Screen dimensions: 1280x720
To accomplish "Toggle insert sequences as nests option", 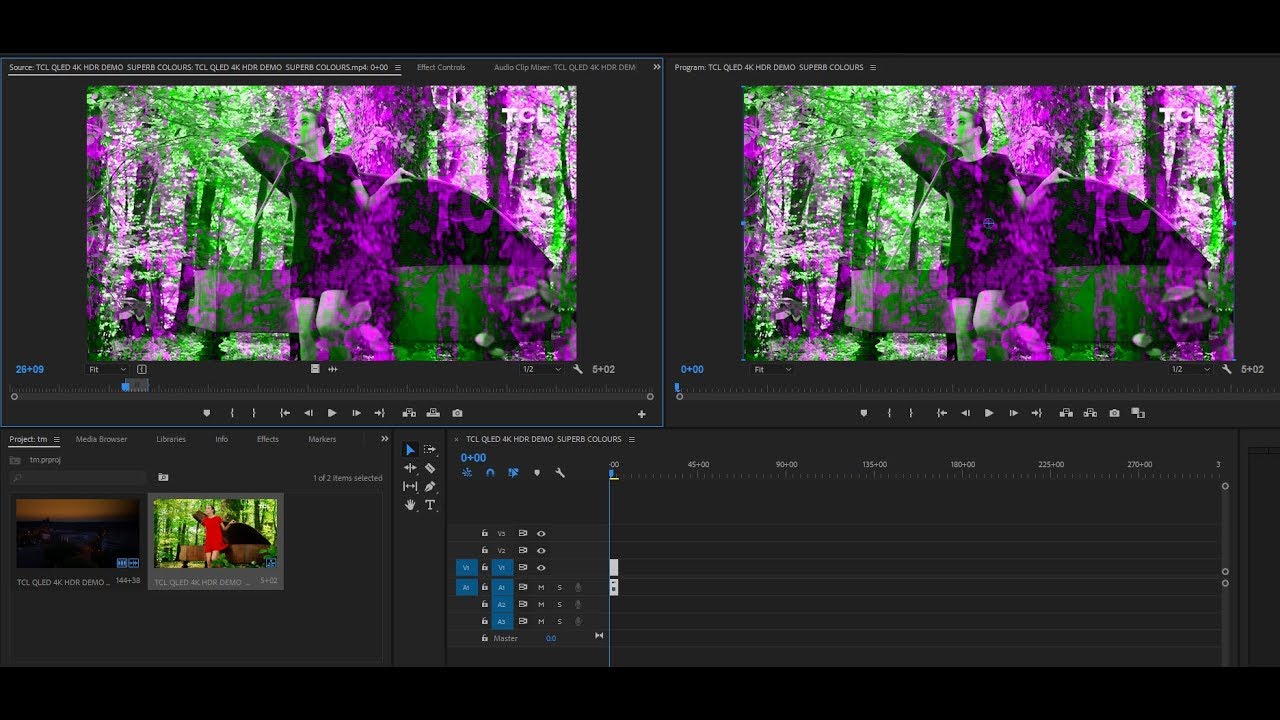I will coord(467,473).
